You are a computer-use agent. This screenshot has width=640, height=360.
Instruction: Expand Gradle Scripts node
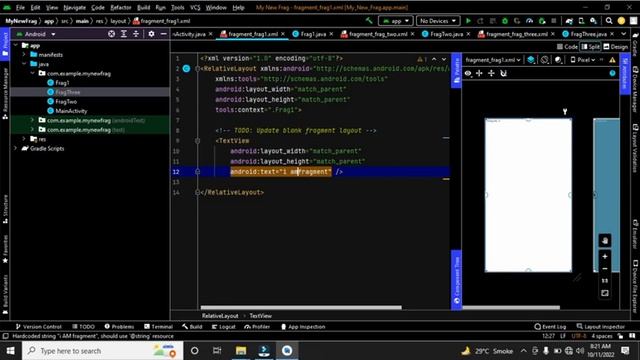16,149
